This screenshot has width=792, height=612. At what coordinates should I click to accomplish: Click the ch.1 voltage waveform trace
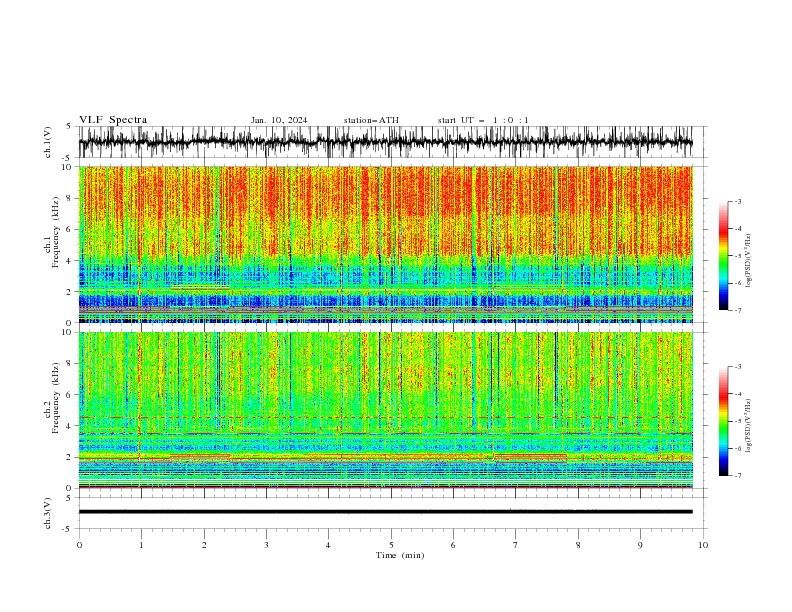(385, 142)
